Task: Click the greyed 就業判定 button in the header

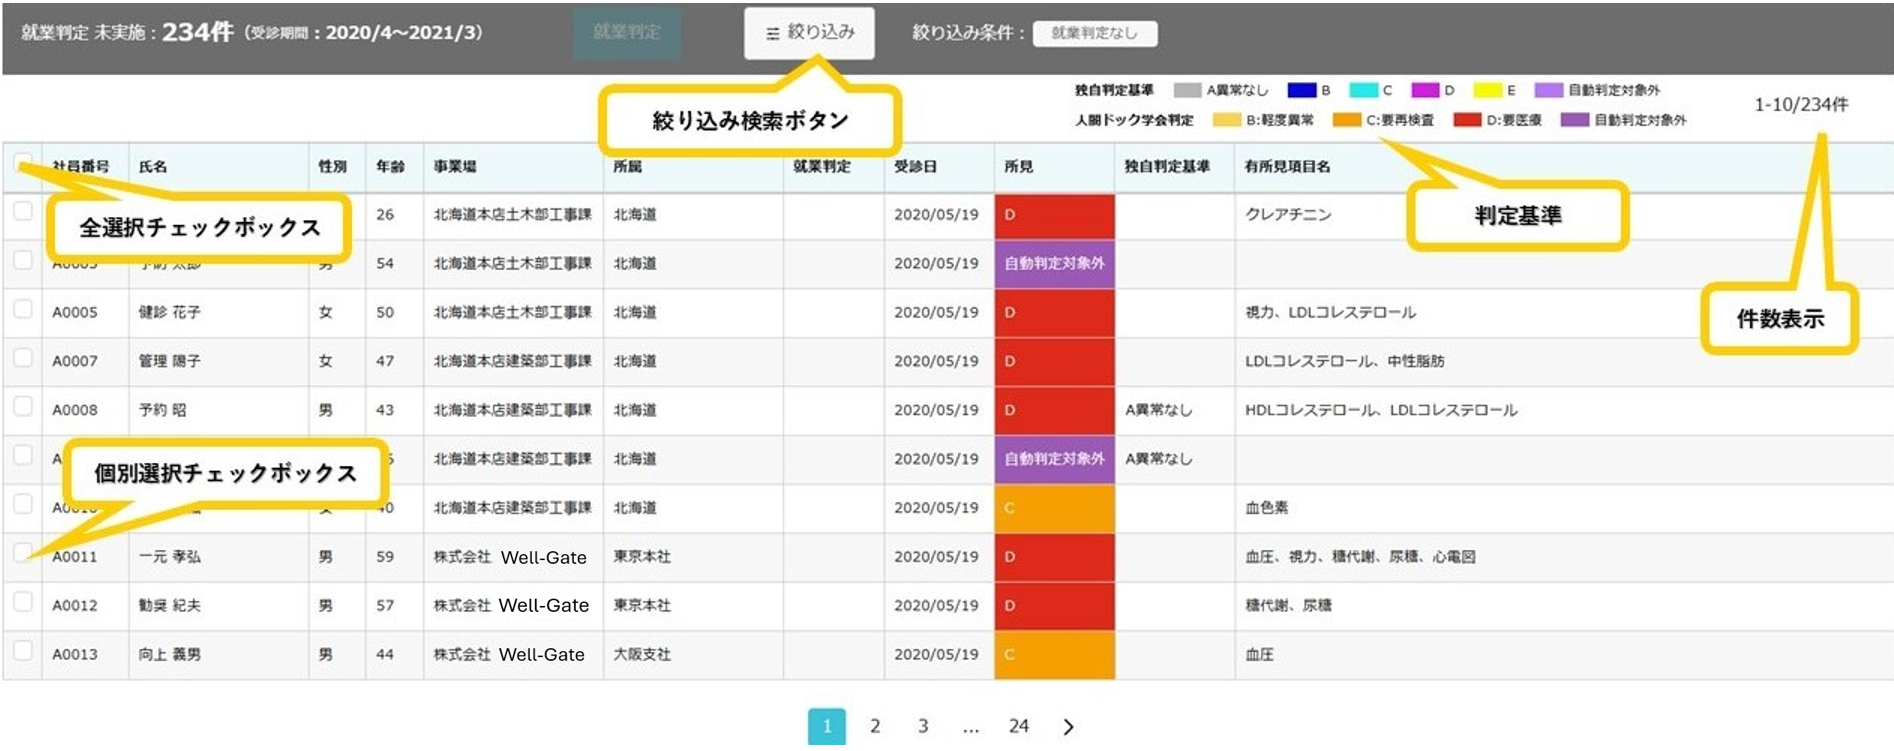Action: [627, 32]
